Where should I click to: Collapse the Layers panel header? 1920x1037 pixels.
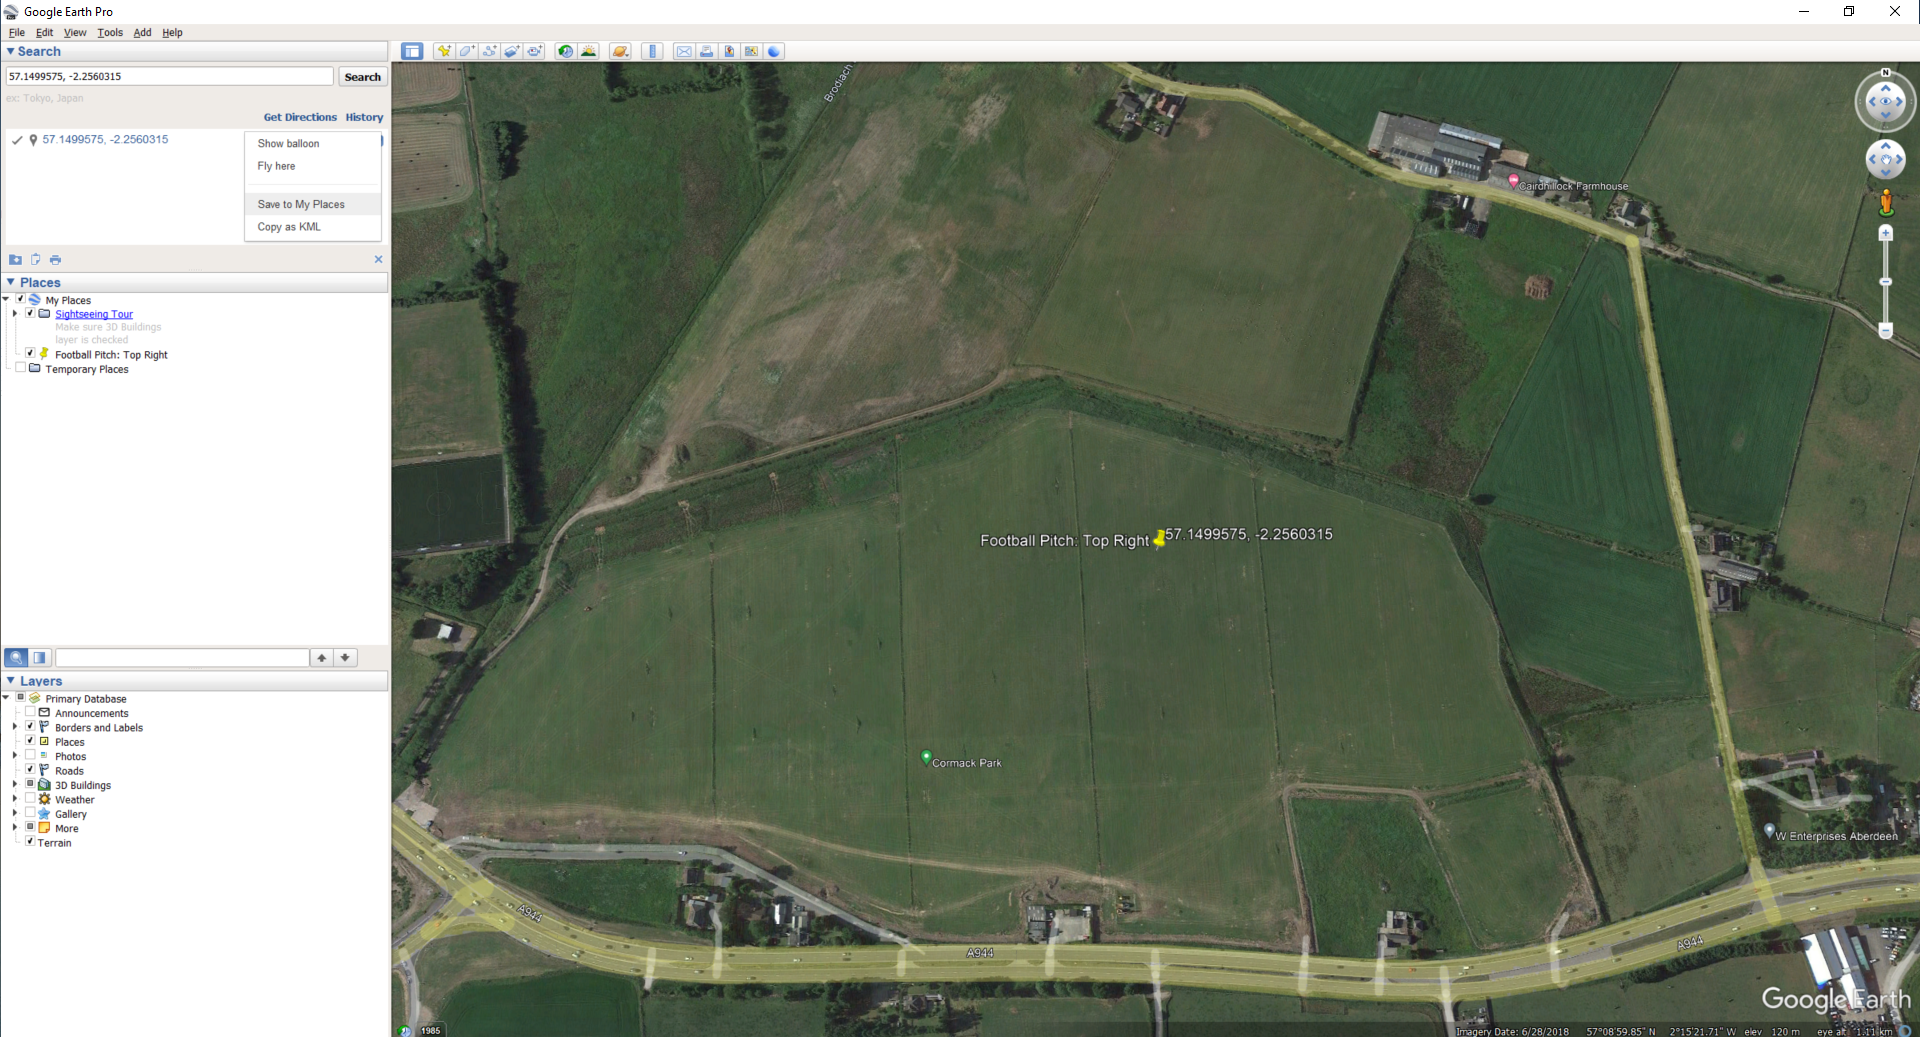pos(196,681)
